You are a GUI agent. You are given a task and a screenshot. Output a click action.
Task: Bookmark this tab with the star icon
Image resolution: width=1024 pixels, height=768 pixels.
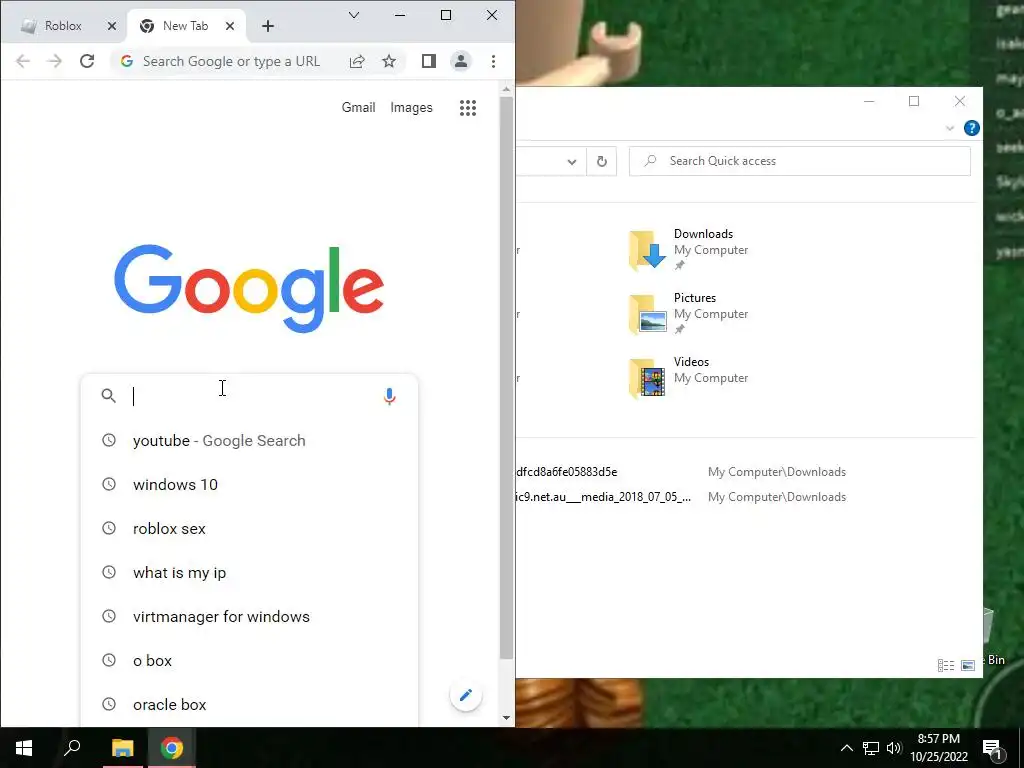coord(389,61)
